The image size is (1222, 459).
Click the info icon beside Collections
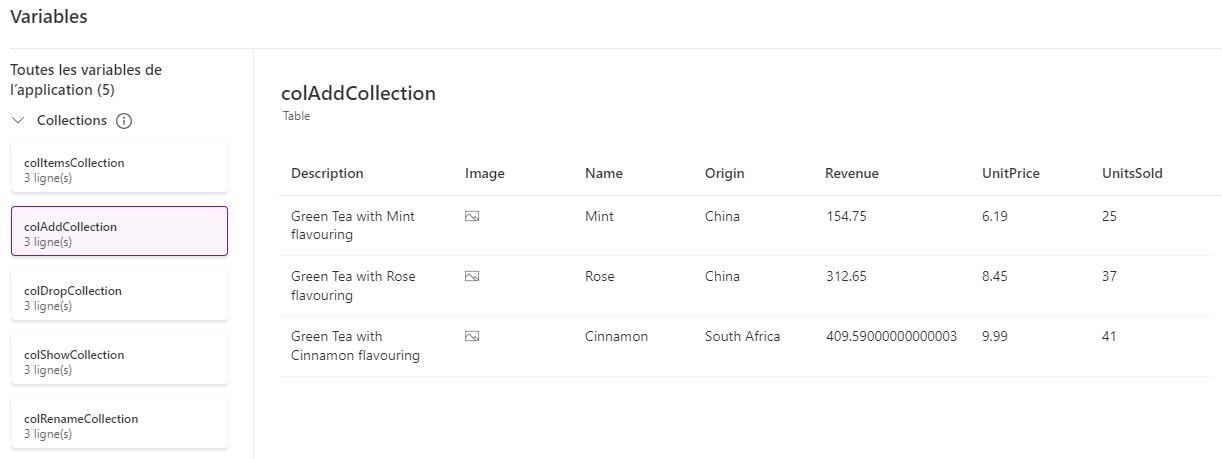[124, 121]
